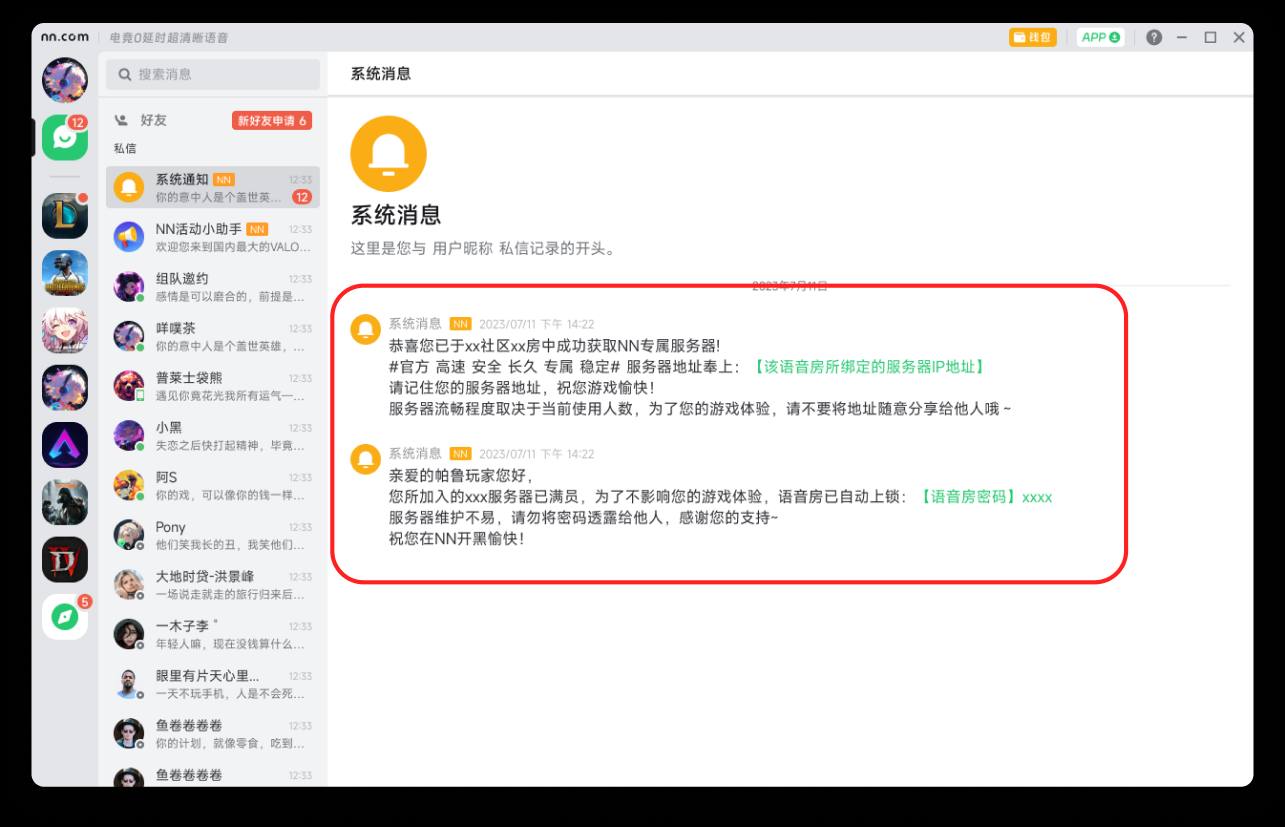Open the 眼里有片天心里... conversation
The image size is (1285, 827).
[x=213, y=683]
